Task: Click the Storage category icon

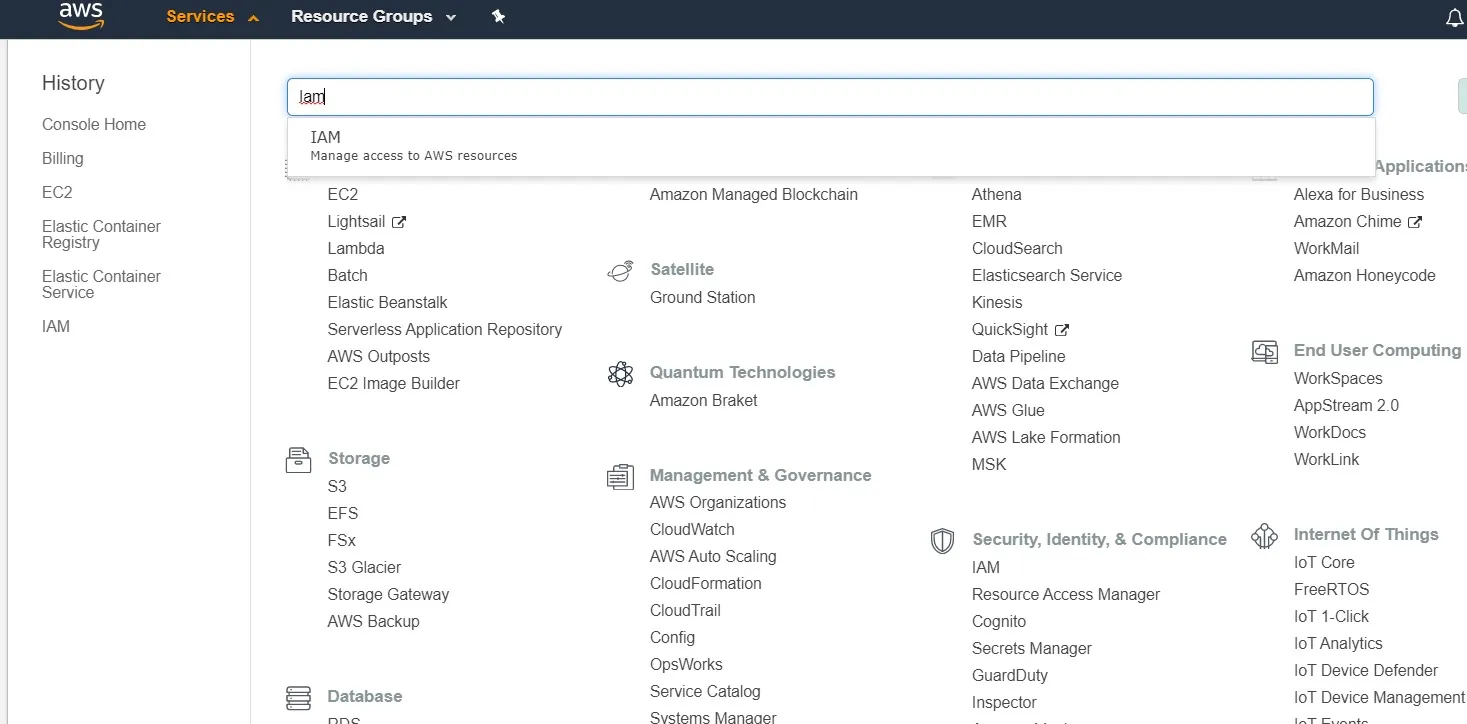Action: coord(298,459)
